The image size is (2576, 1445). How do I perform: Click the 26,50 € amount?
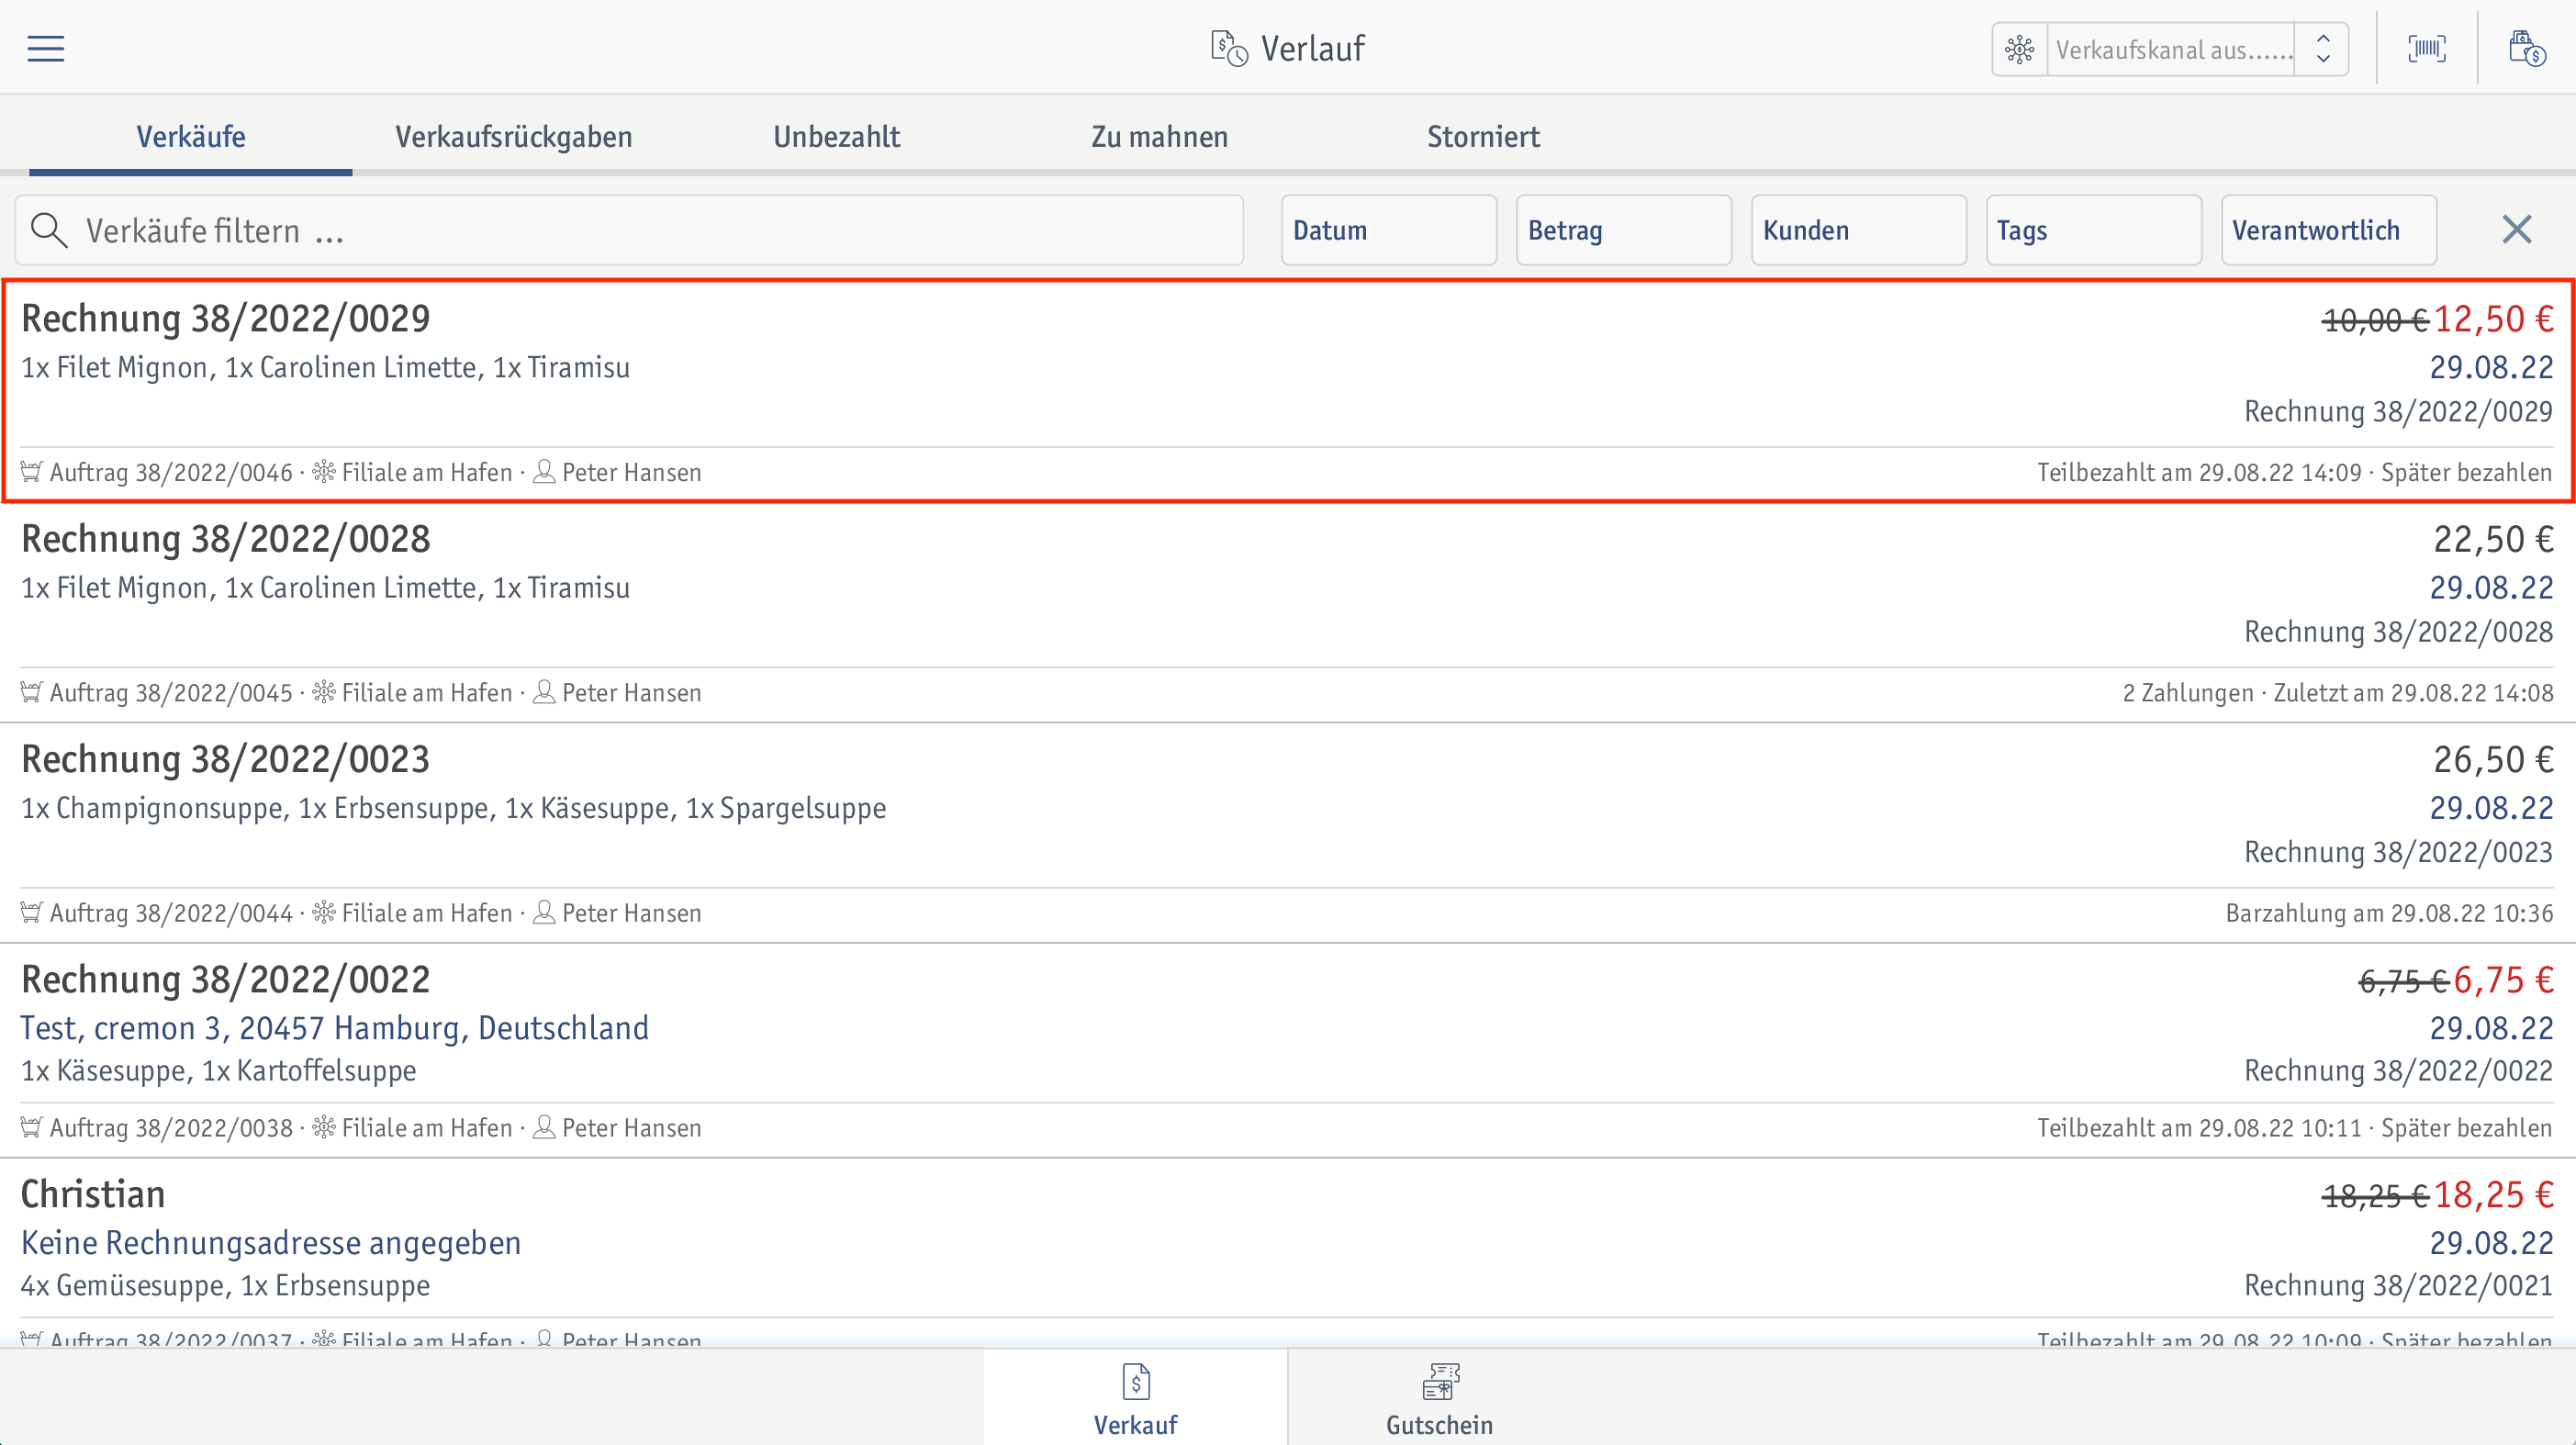(x=2494, y=760)
